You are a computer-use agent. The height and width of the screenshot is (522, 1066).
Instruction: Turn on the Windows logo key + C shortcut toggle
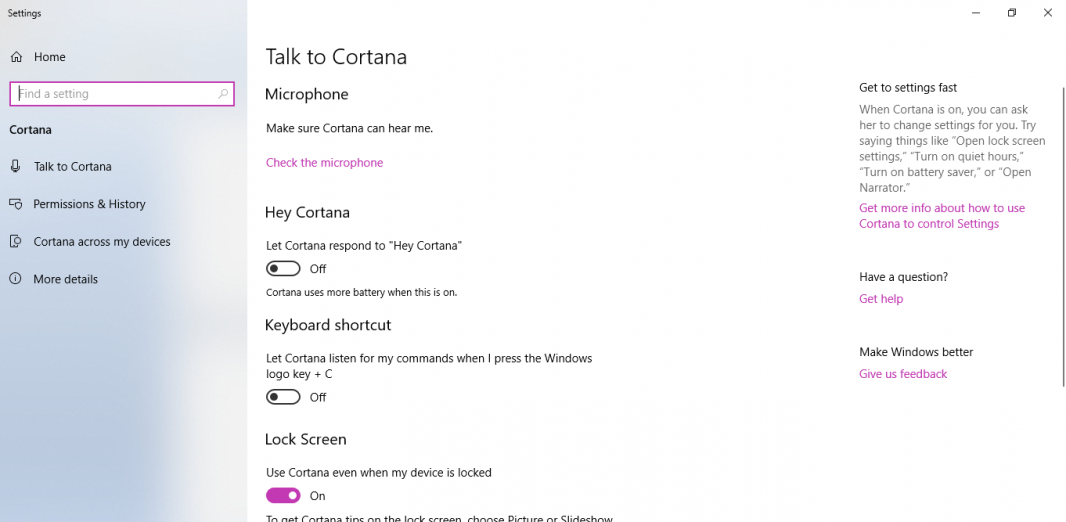tap(283, 397)
